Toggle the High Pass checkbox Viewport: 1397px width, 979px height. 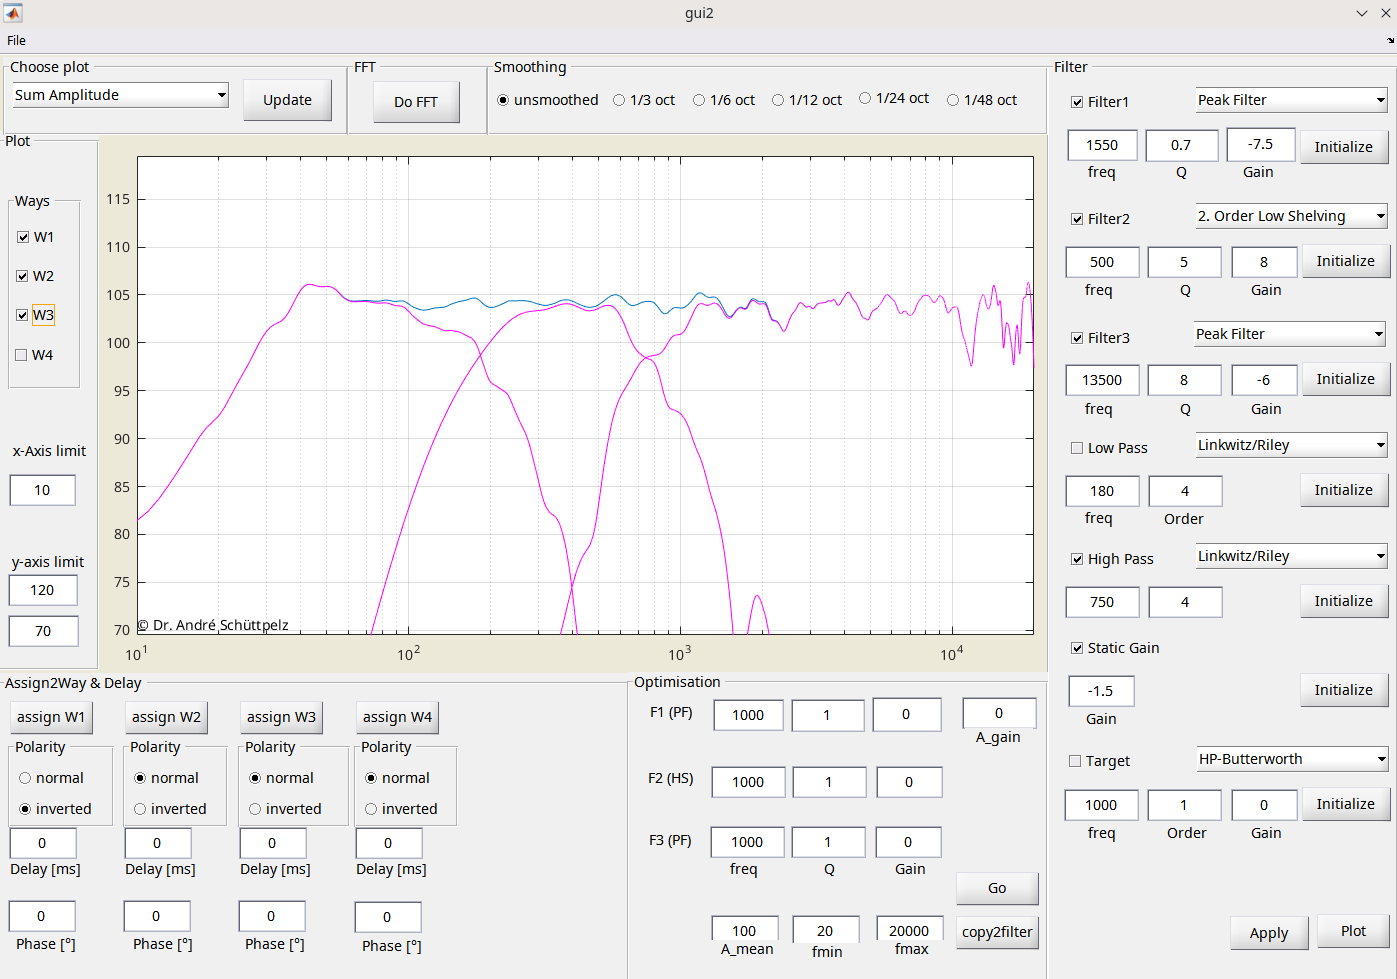click(x=1077, y=559)
